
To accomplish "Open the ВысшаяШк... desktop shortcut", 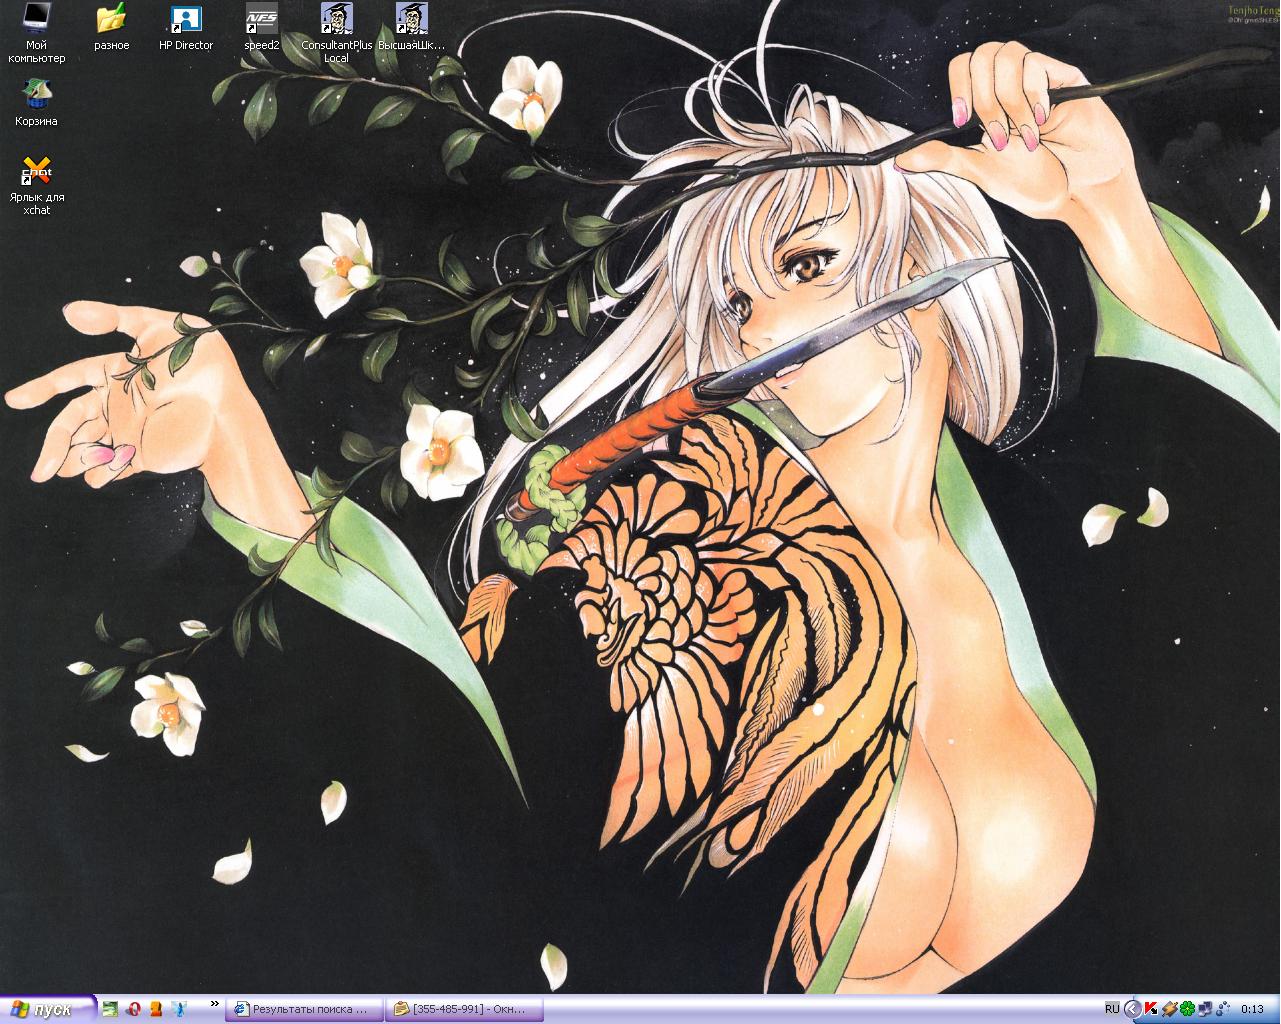I will point(411,19).
